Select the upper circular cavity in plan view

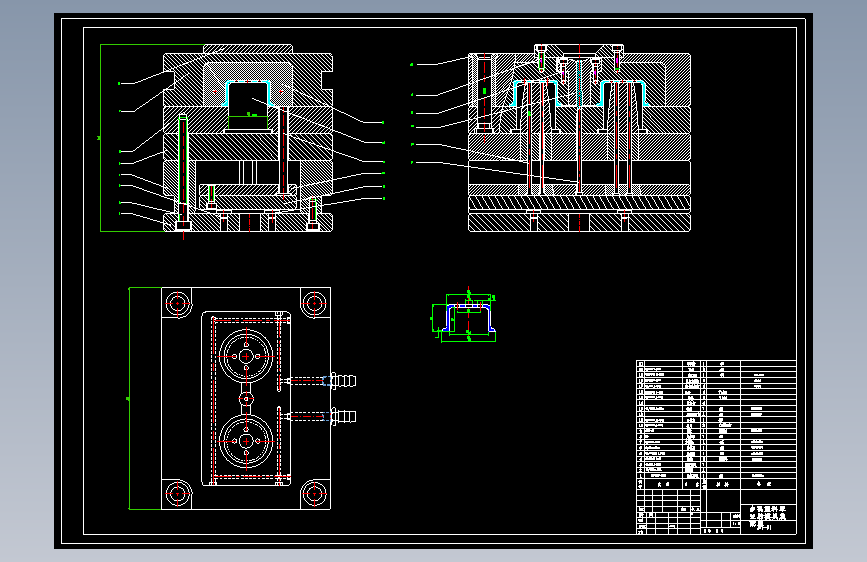246,356
